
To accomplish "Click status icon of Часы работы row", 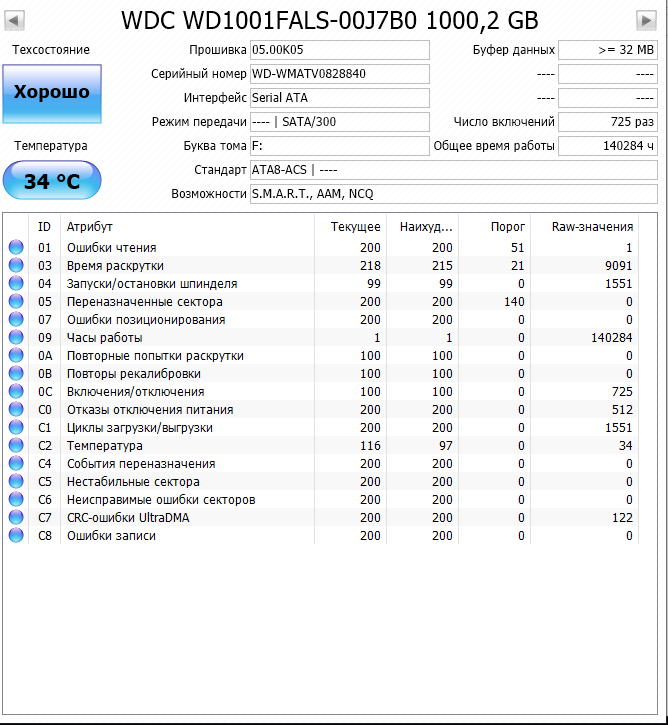I will [x=16, y=338].
